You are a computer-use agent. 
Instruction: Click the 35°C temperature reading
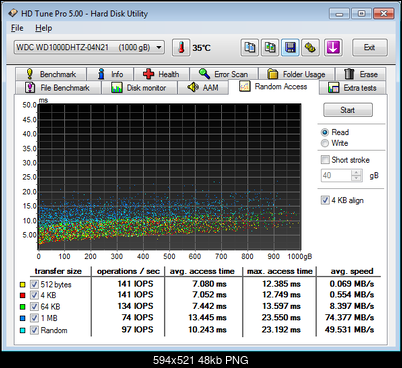[x=202, y=48]
